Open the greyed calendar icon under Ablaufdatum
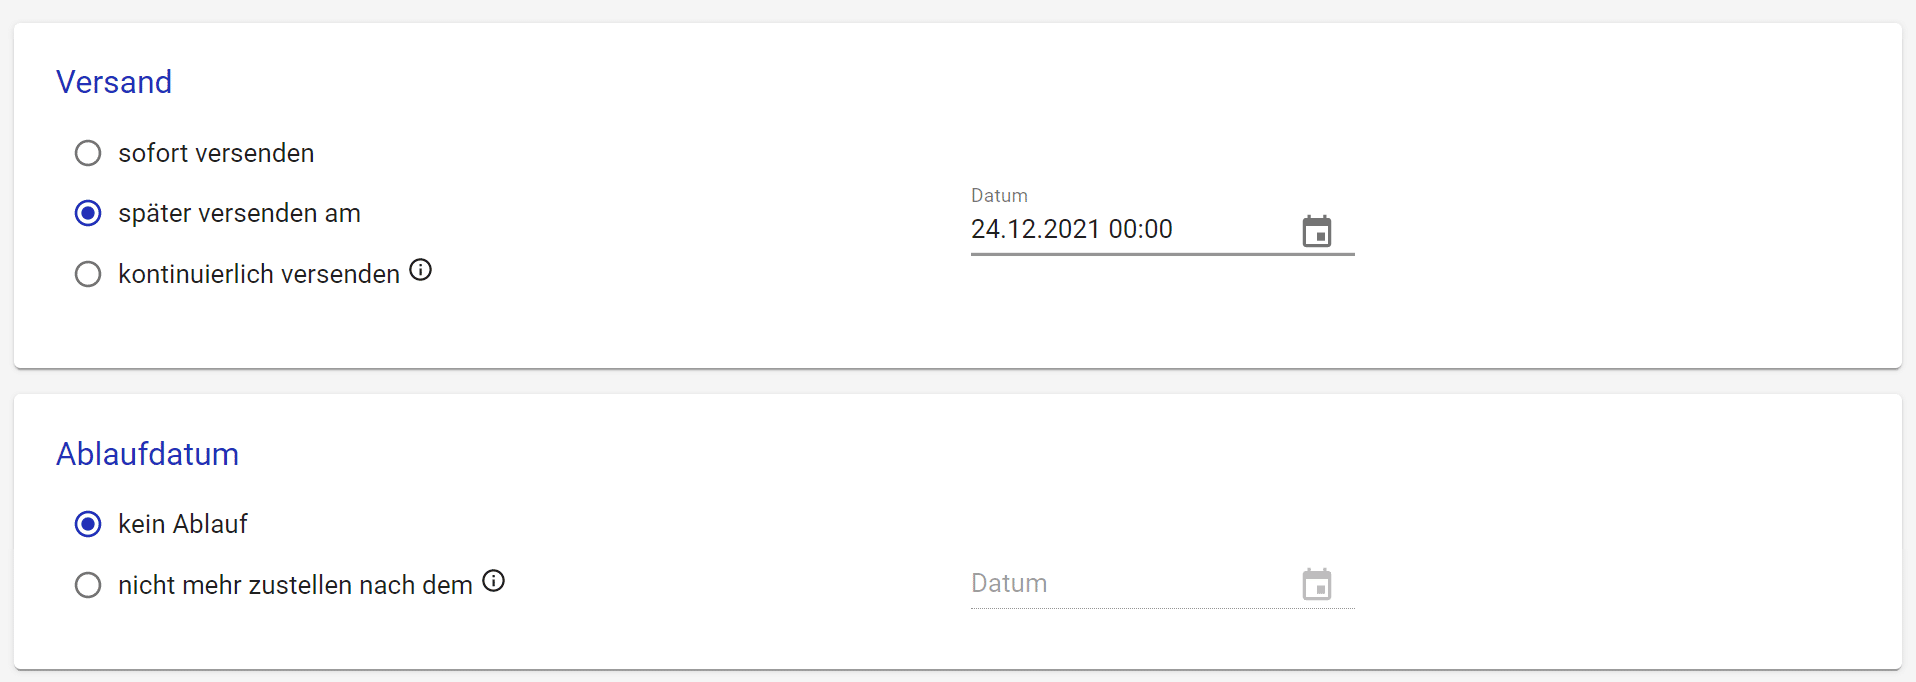1916x682 pixels. [1317, 584]
